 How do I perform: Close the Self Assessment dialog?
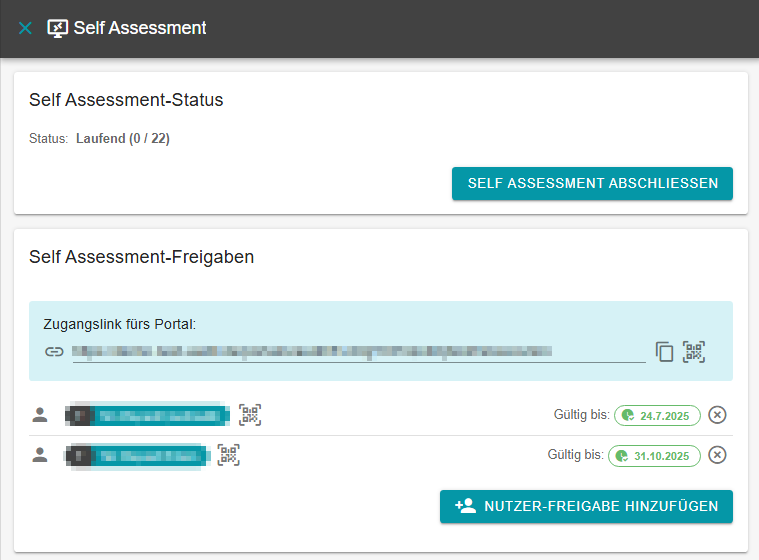tap(25, 28)
